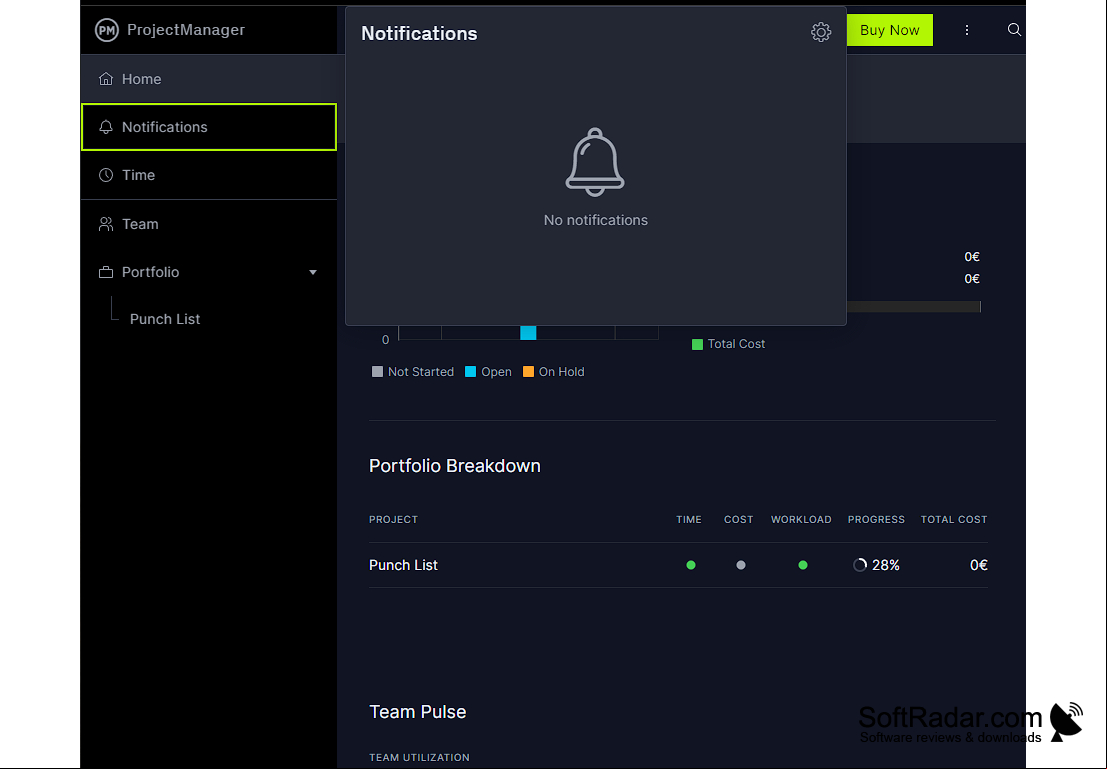Open the Portfolio sidebar item

pos(209,272)
